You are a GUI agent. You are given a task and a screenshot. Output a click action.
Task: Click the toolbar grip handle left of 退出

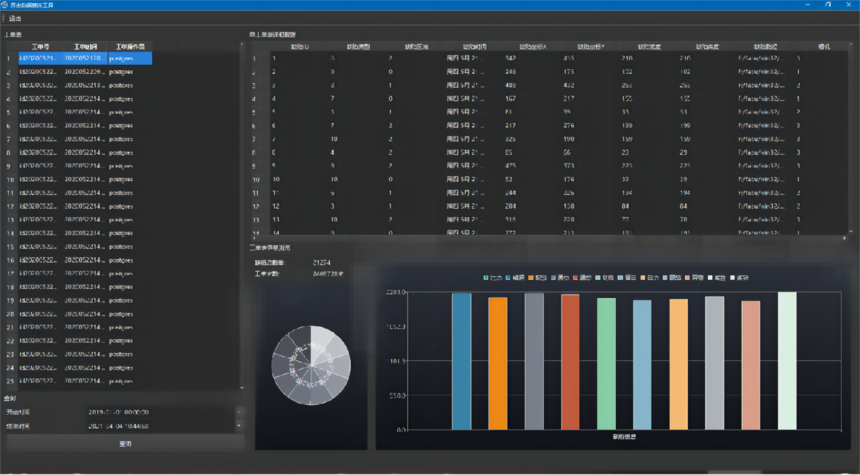click(x=4, y=18)
